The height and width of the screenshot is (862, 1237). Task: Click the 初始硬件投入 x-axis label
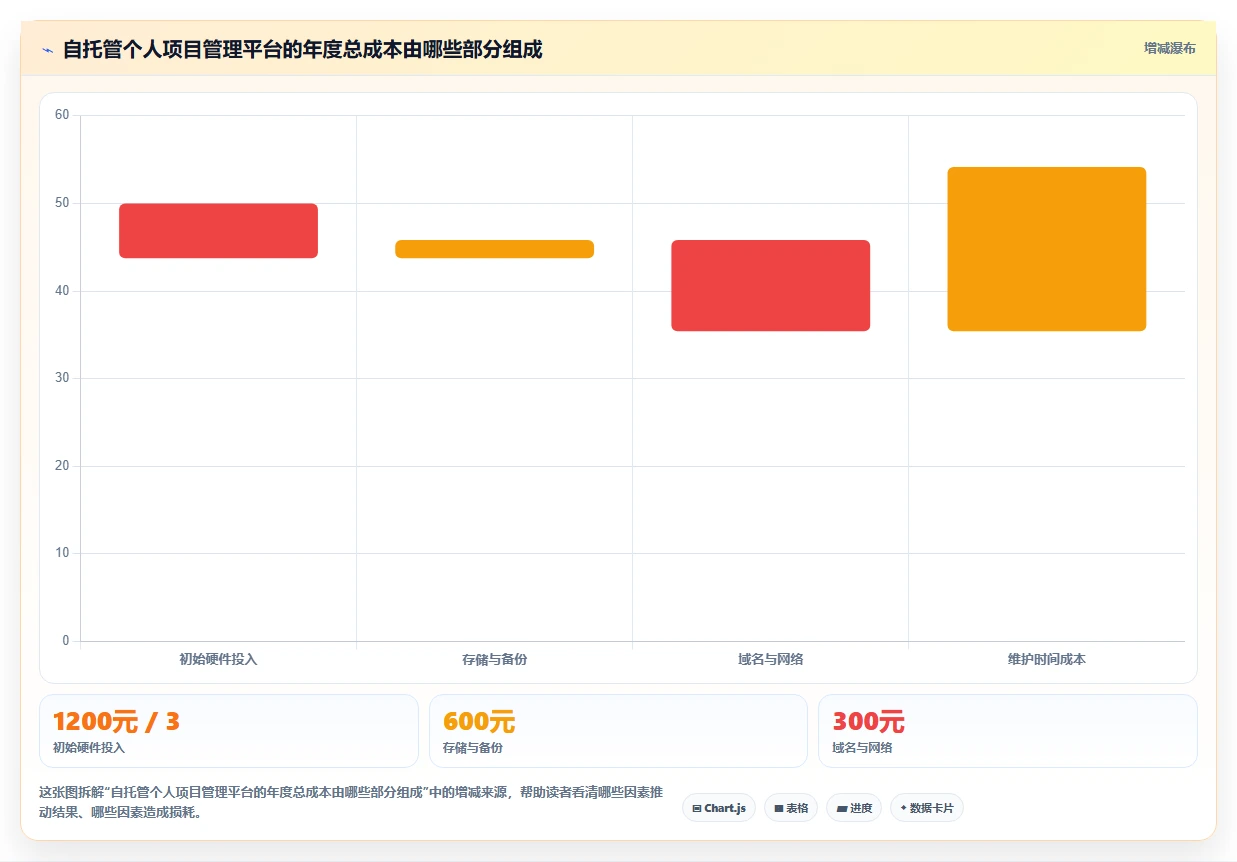(x=218, y=660)
